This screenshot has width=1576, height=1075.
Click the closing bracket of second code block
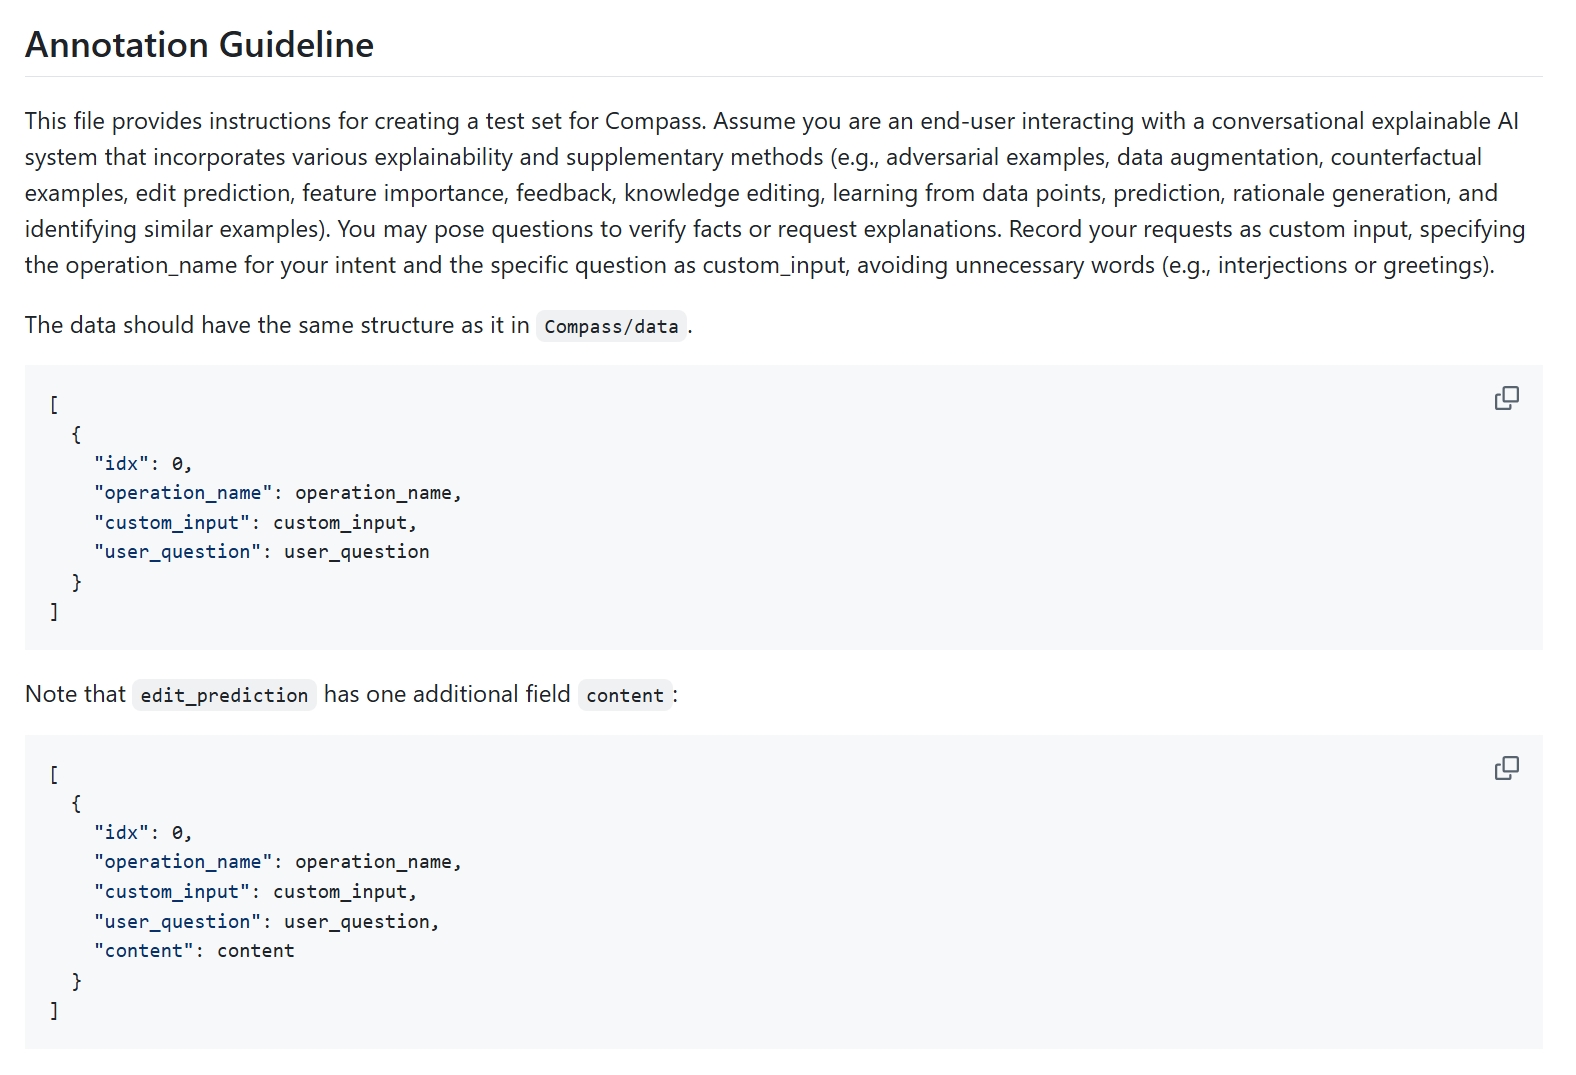(54, 1011)
